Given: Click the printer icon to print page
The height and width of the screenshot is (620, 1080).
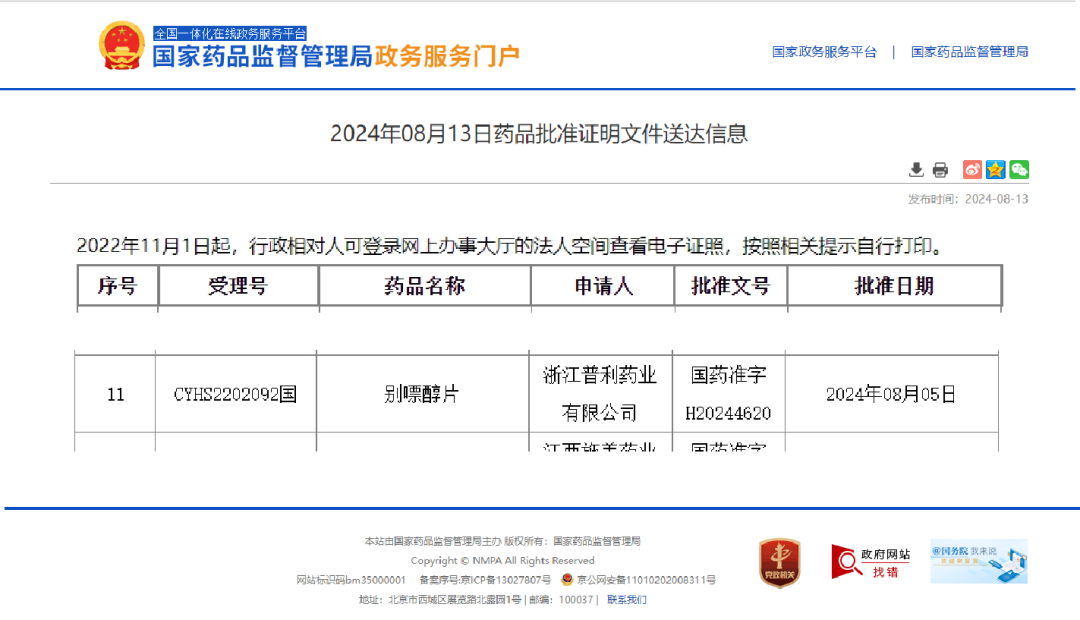Looking at the screenshot, I should click(x=940, y=170).
